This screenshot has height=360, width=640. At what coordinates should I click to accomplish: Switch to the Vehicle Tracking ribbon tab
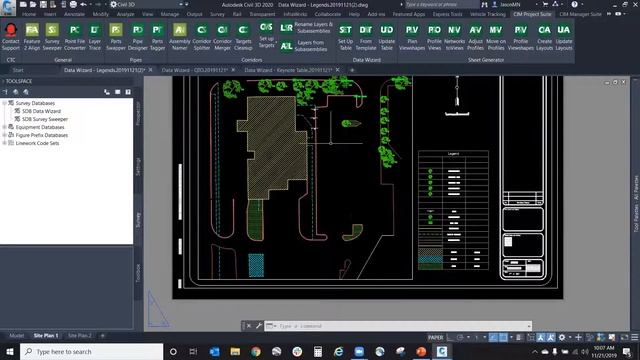[x=487, y=14]
